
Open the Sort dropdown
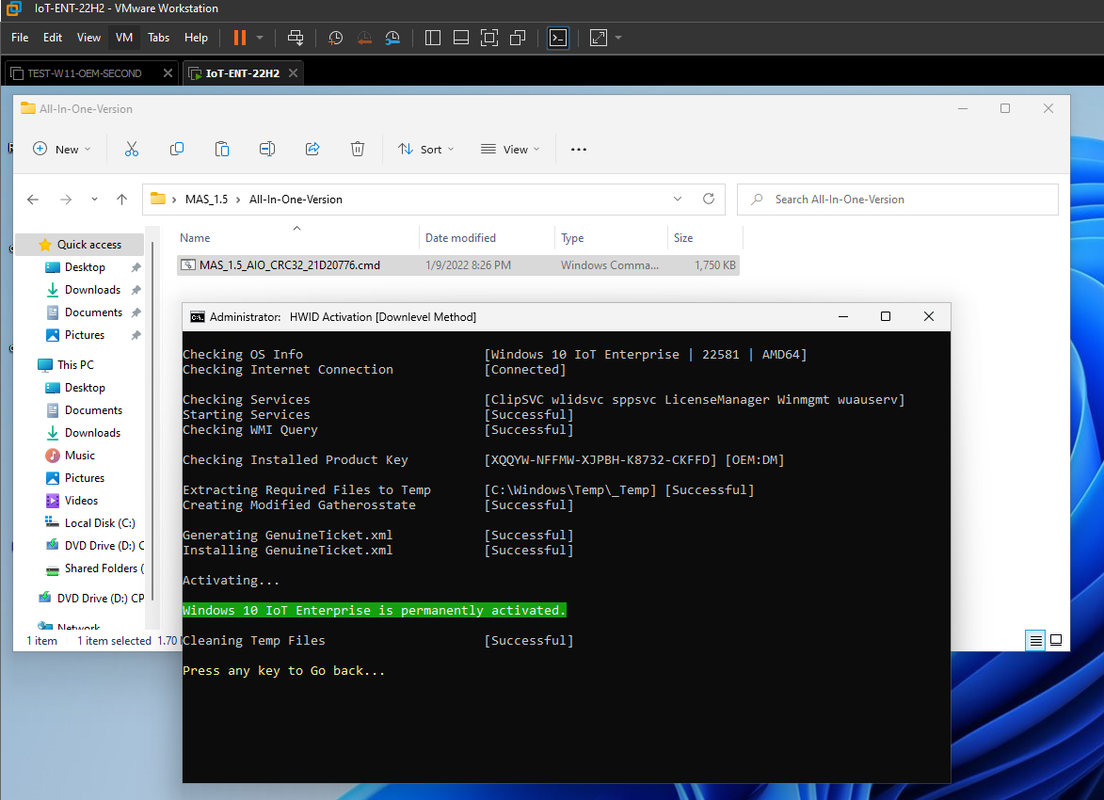coord(426,149)
